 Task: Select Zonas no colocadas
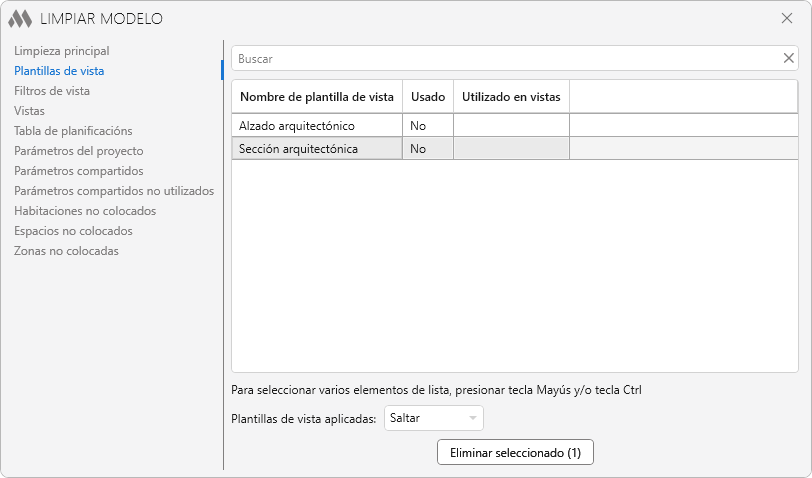(x=66, y=250)
